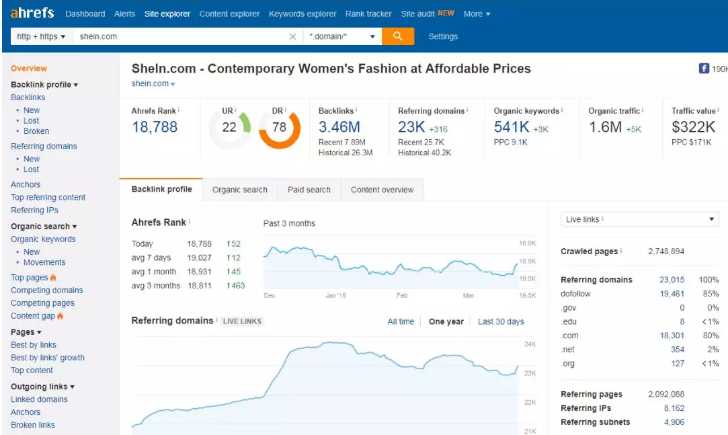Click the 23K referring domains value
Image resolution: width=728 pixels, height=435 pixels.
click(411, 127)
